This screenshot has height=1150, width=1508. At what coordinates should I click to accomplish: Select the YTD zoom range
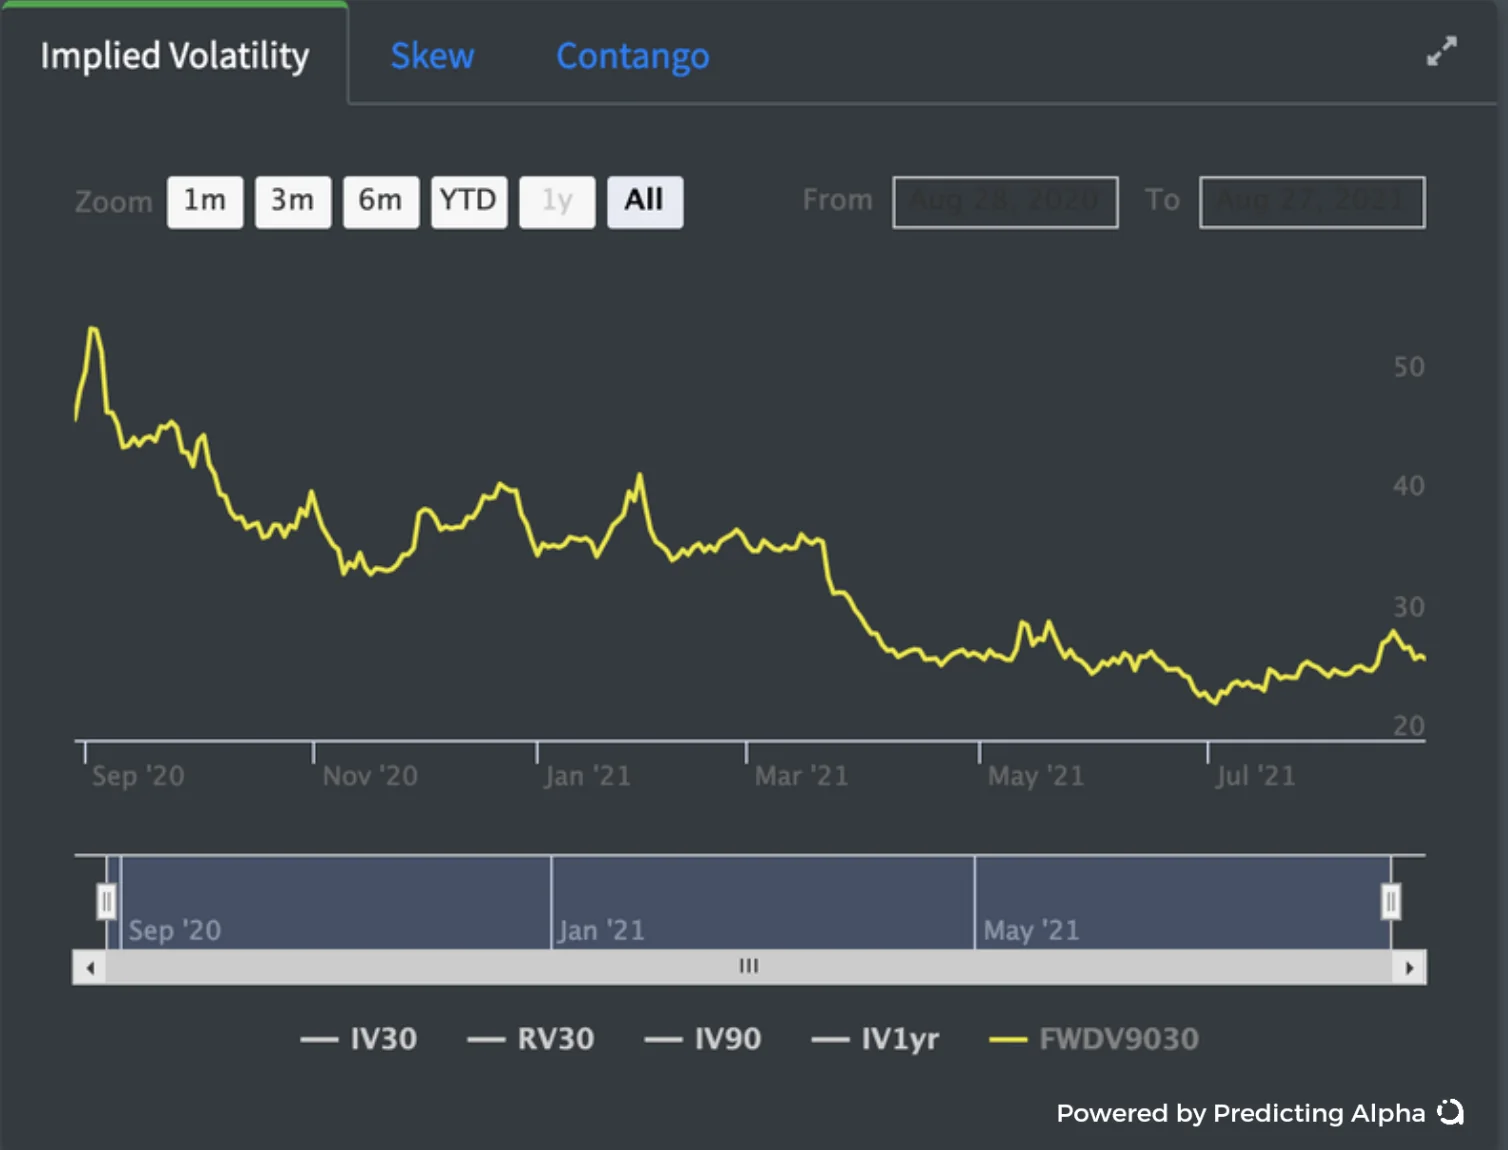(469, 202)
